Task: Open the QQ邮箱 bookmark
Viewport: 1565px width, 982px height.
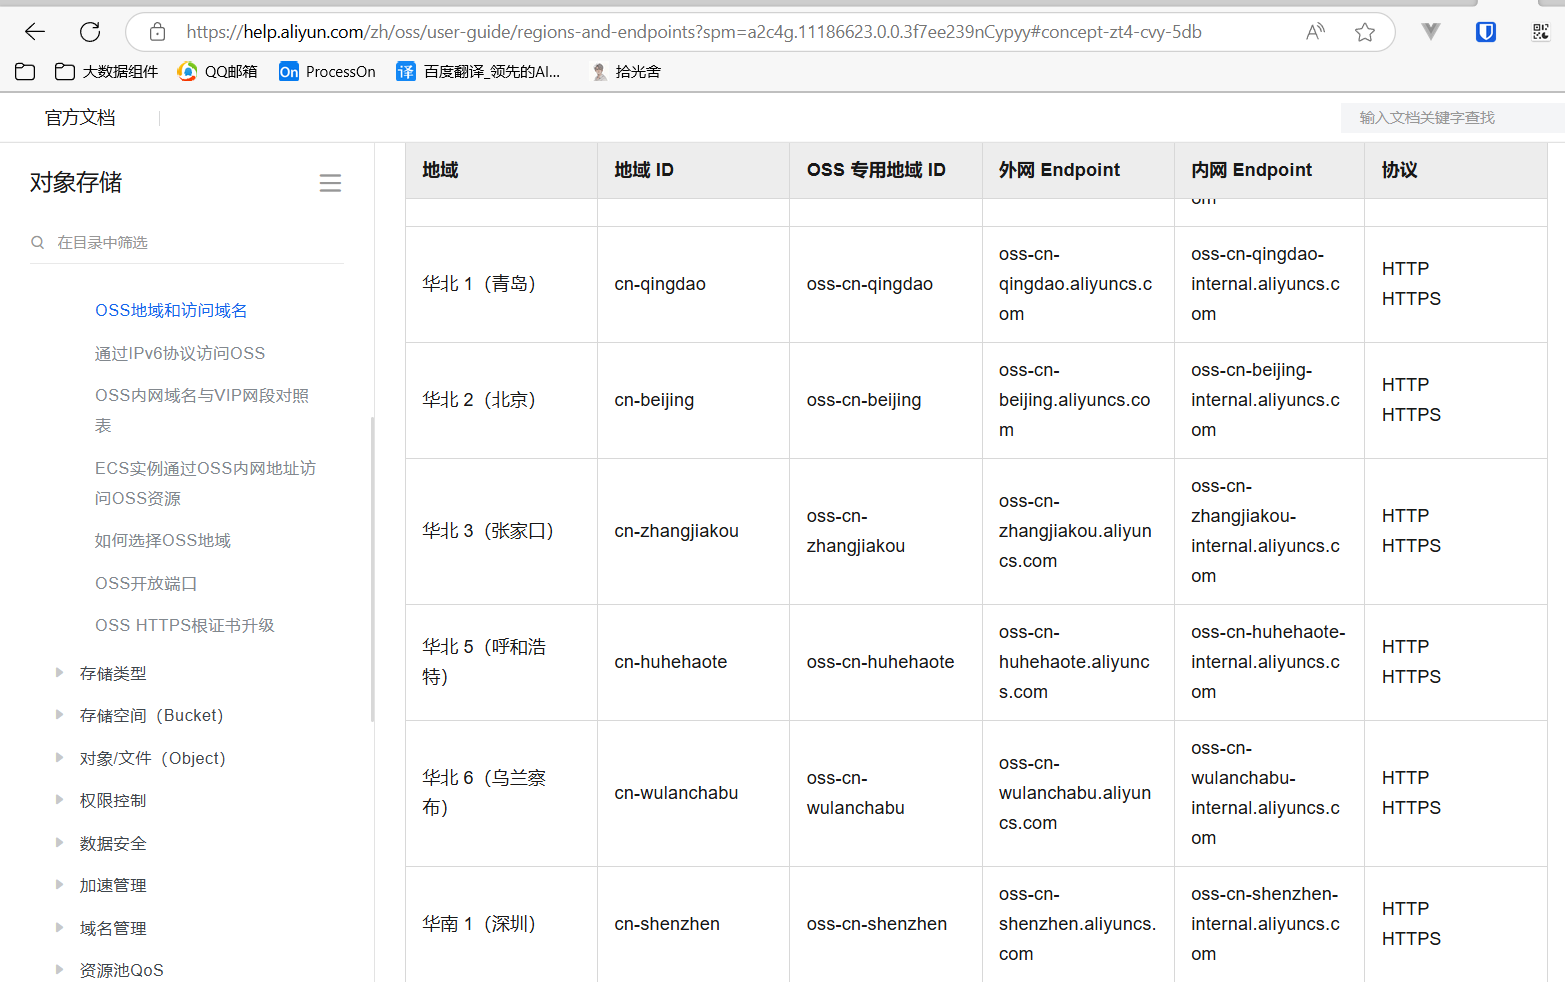Action: click(217, 72)
